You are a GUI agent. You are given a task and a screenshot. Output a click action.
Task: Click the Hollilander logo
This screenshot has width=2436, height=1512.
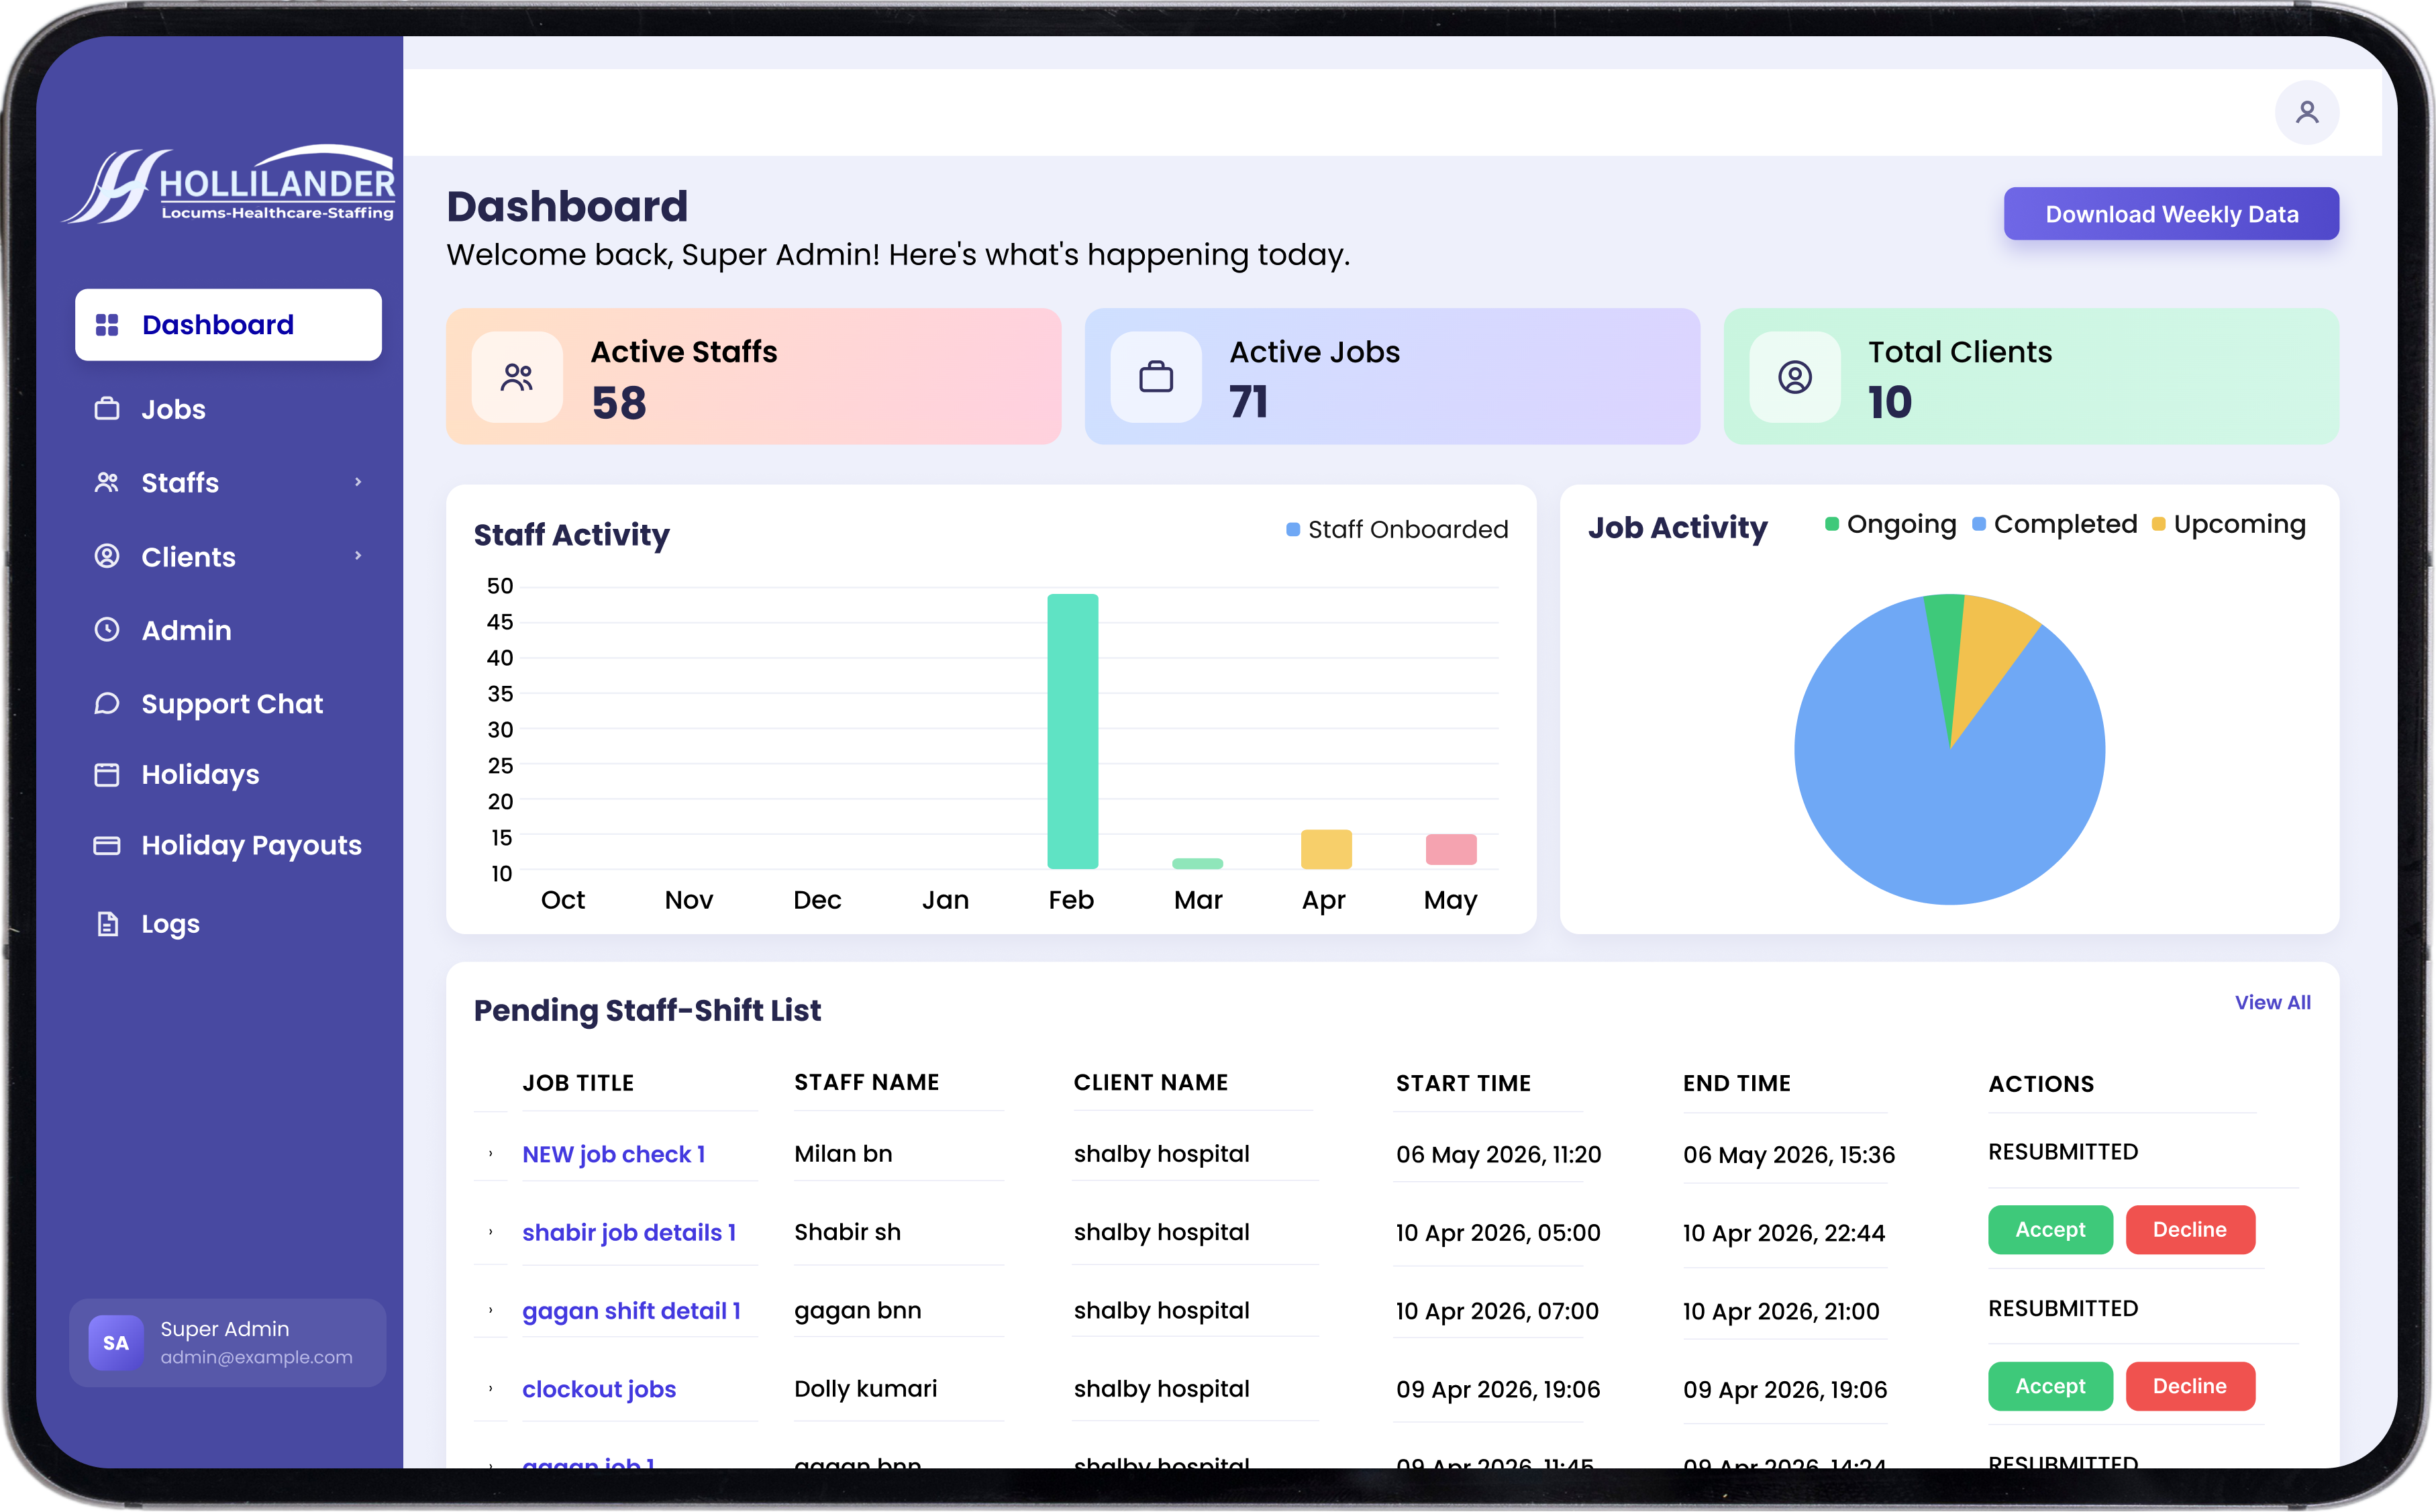(230, 184)
